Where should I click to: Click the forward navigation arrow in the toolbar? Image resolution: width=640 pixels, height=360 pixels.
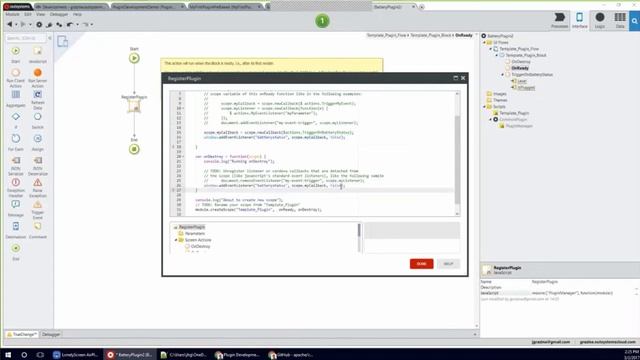[x=23, y=24]
